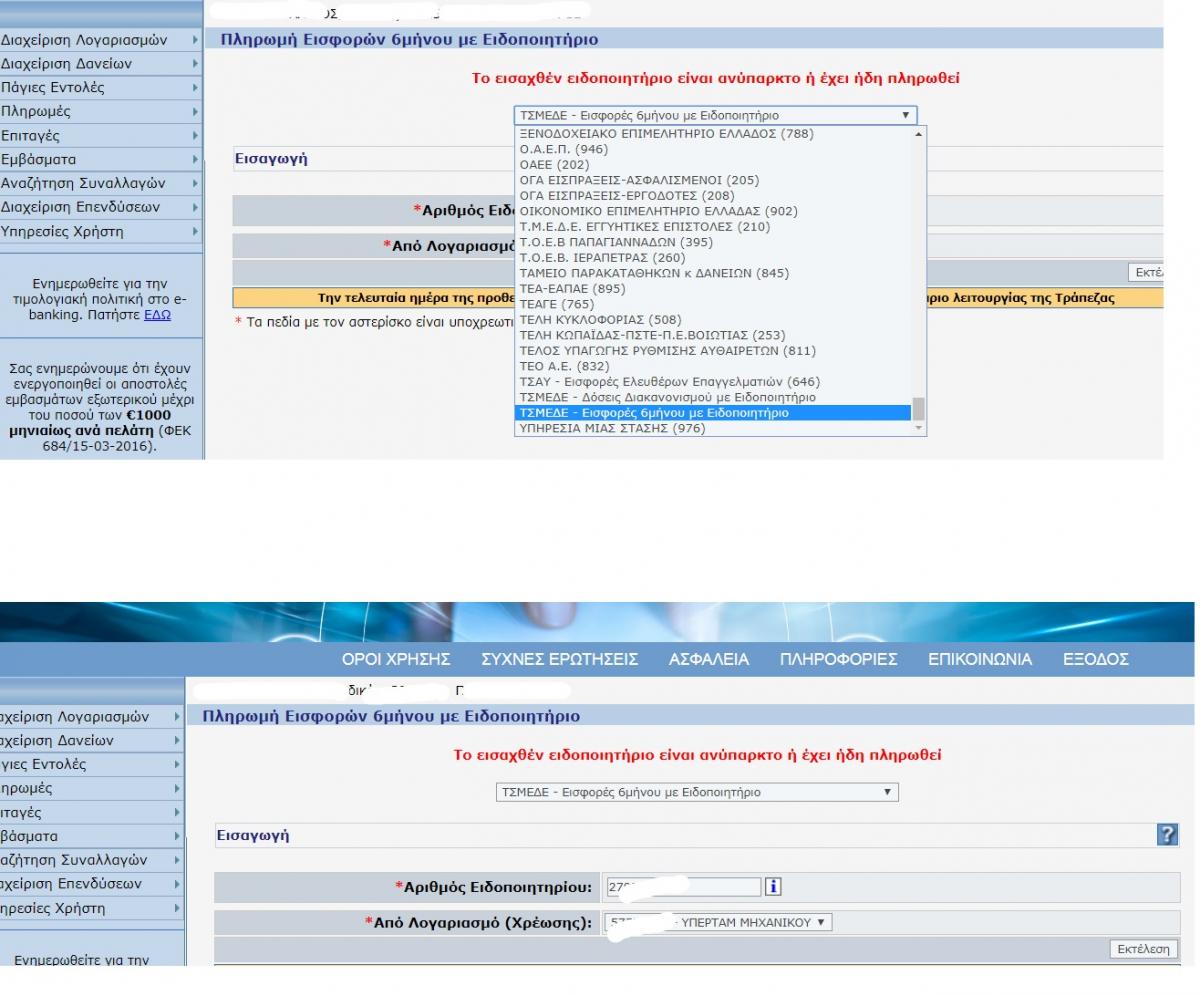Viewport: 1200px width, 996px height.
Task: Select ΤΕΑ-ΕΑΠΑΕ (895) option
Action: click(713, 288)
